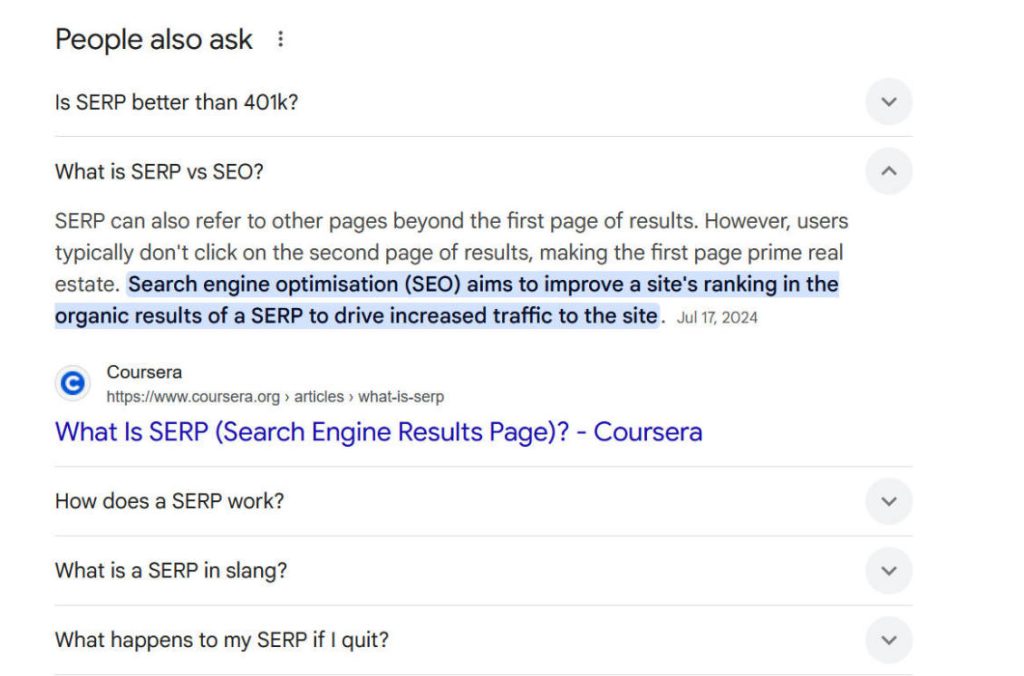Open the three-dot menu beside People also ask

pos(280,40)
